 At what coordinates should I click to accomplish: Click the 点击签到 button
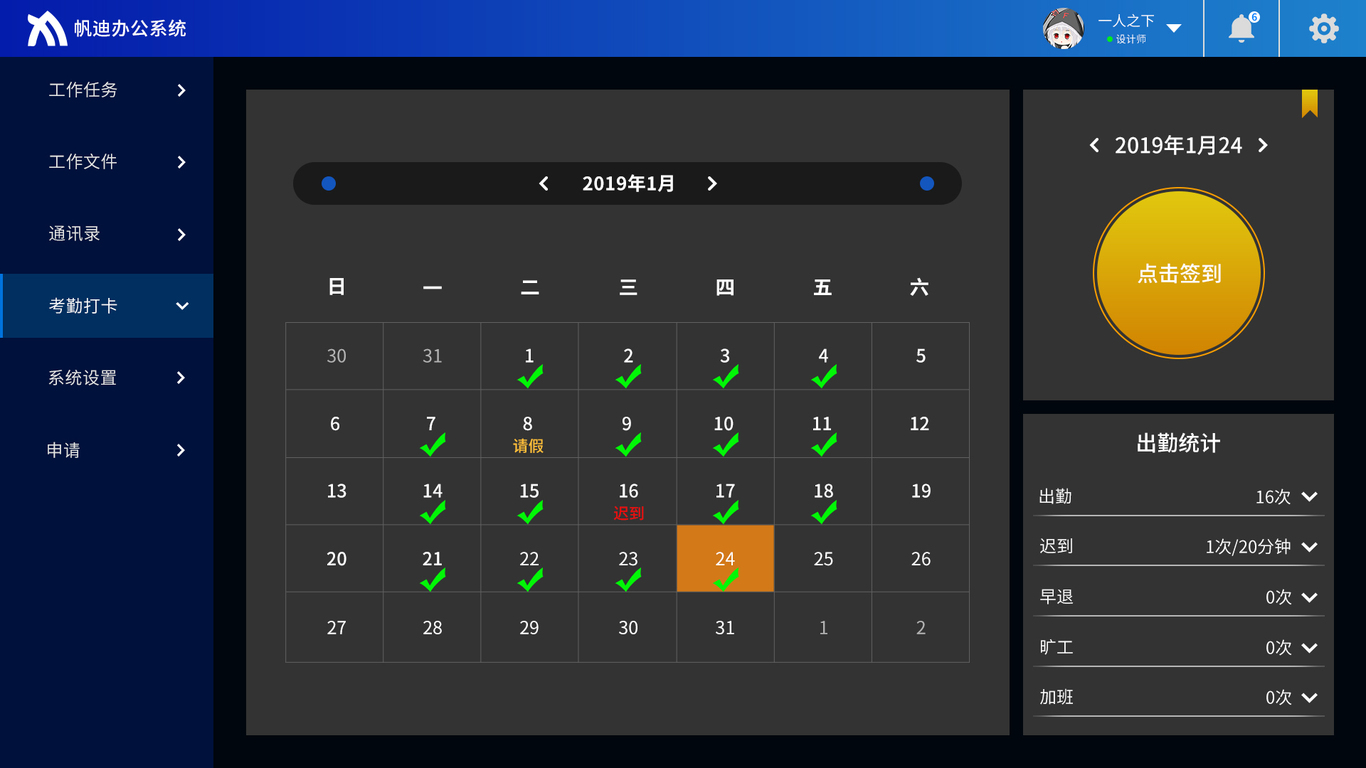tap(1179, 274)
